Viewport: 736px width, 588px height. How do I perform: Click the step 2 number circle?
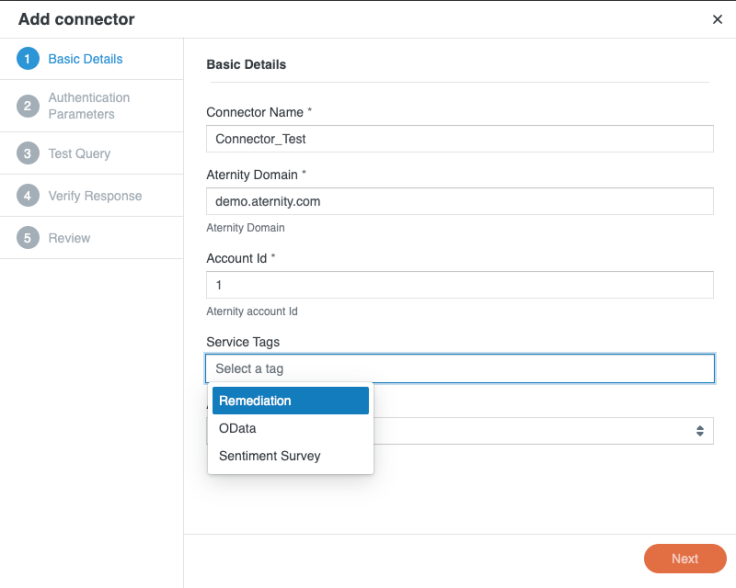click(x=28, y=106)
